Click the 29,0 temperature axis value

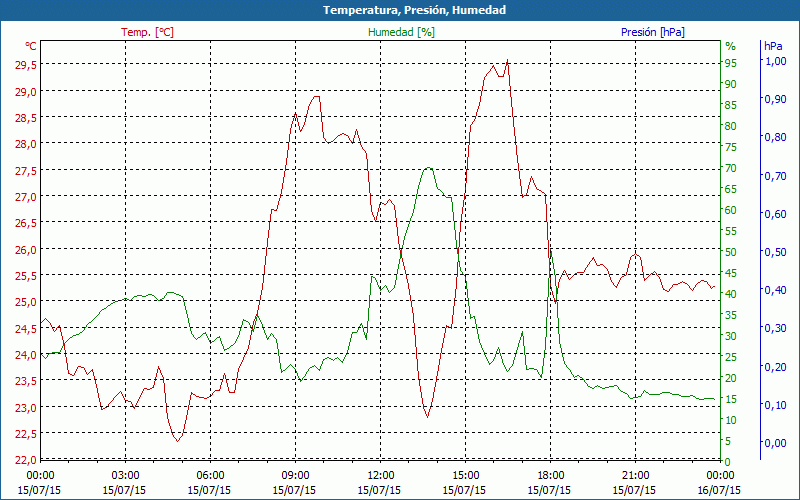click(26, 91)
